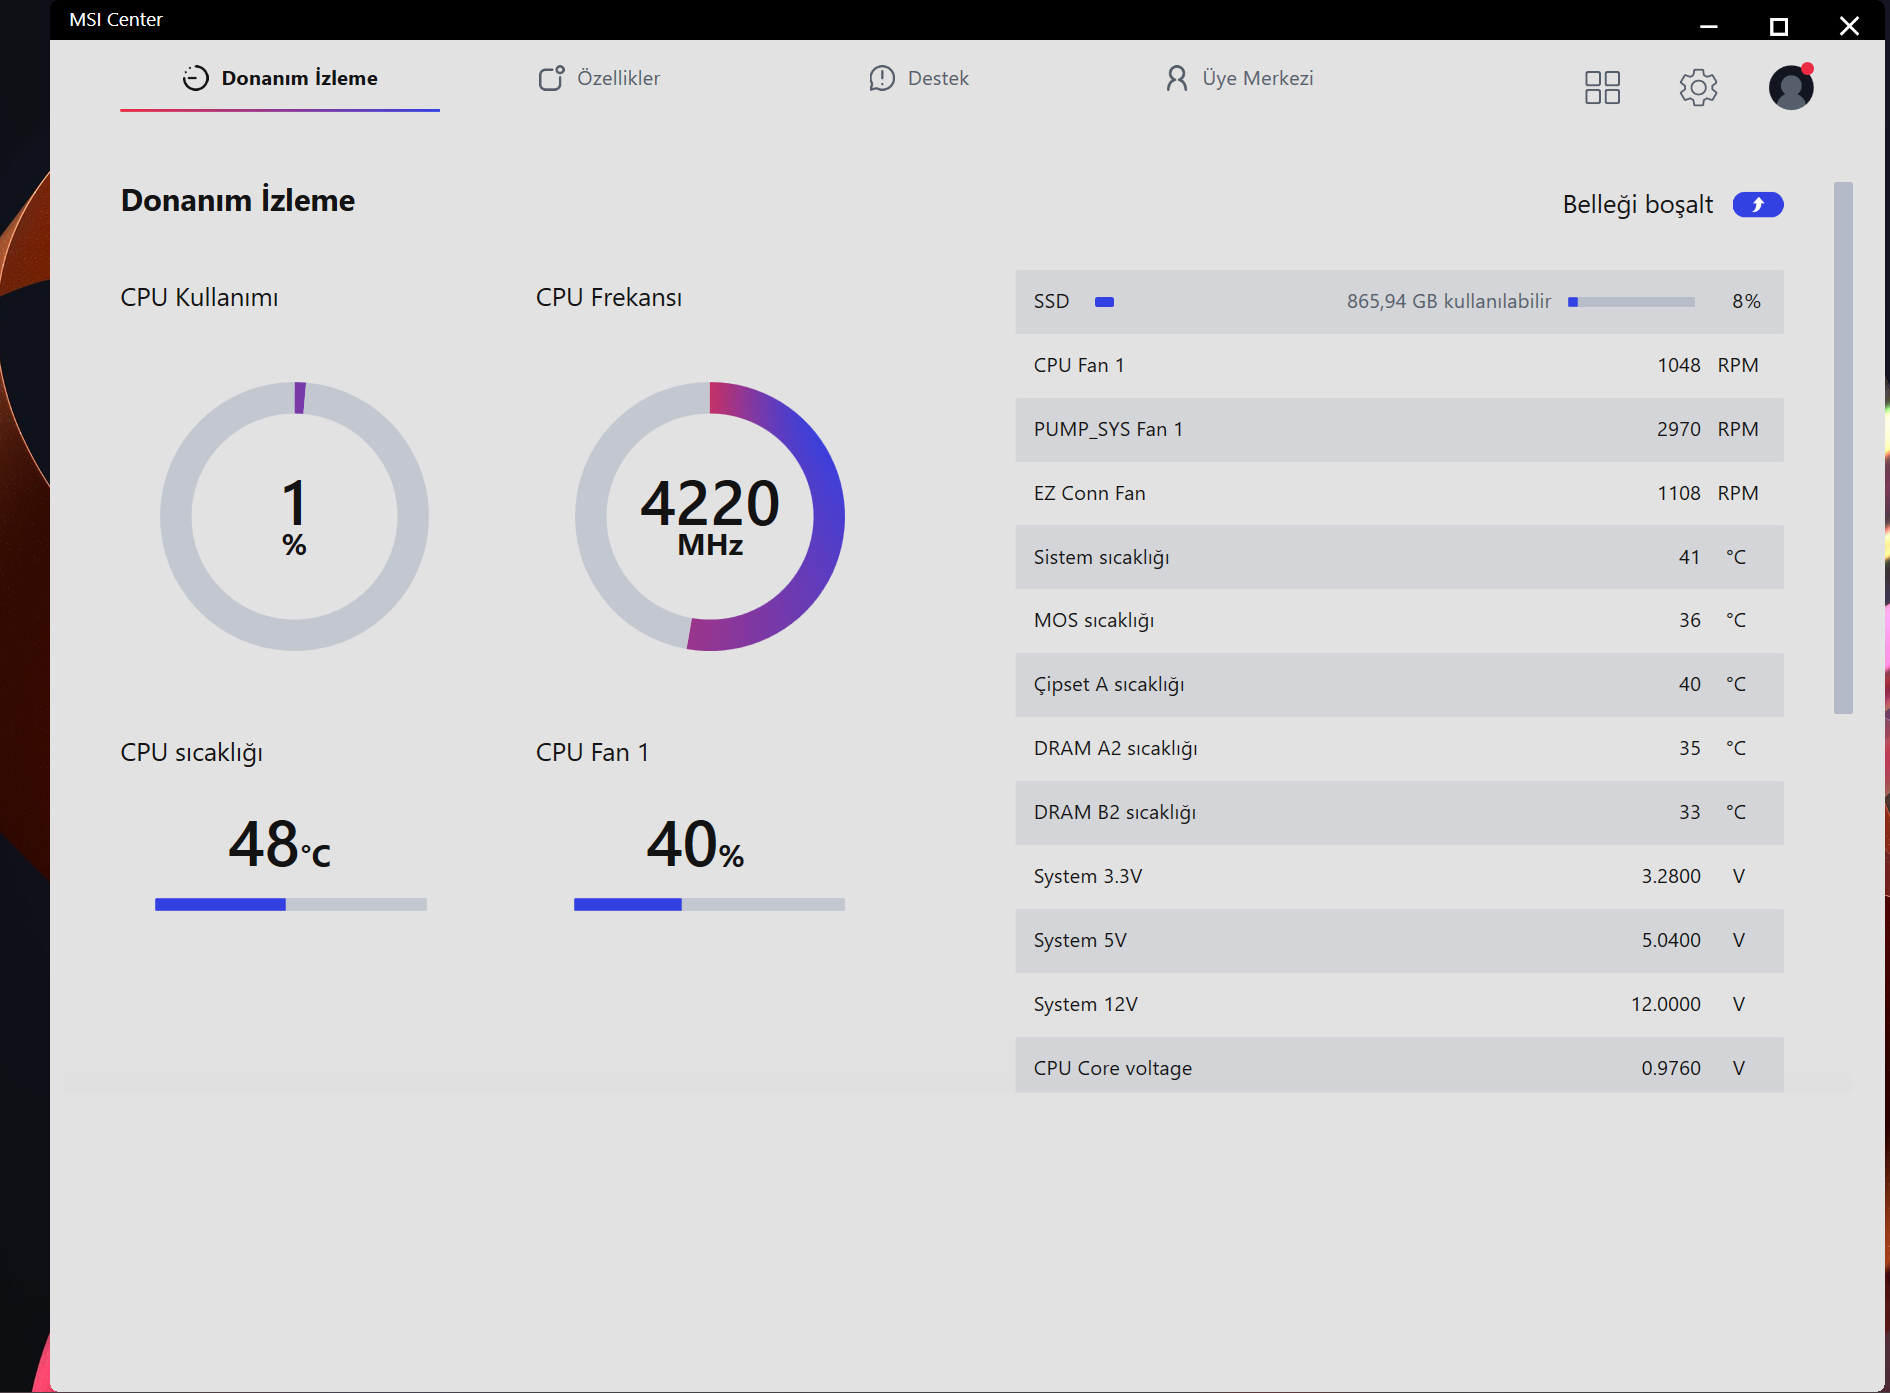This screenshot has width=1890, height=1393.
Task: Select the PUMP_SYS Fan 1 row
Action: (1398, 429)
